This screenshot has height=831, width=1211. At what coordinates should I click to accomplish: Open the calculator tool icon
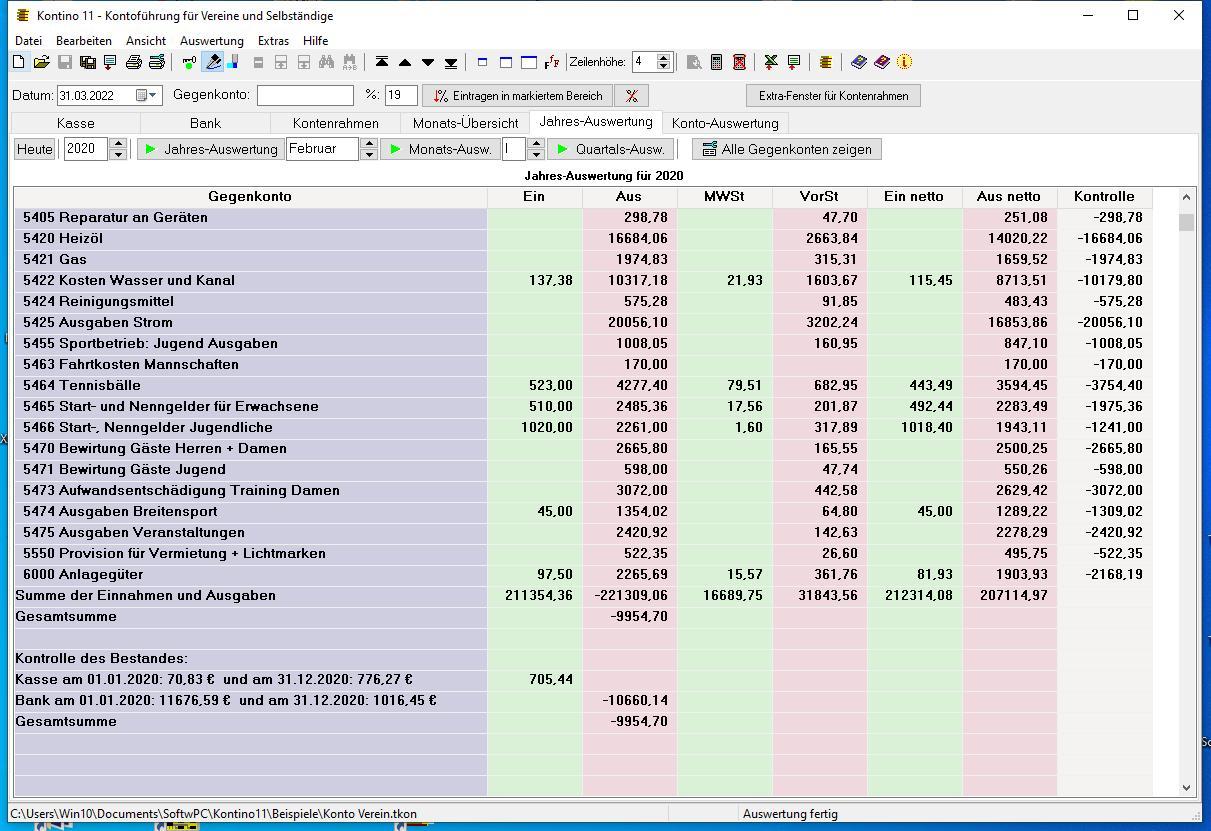point(716,62)
